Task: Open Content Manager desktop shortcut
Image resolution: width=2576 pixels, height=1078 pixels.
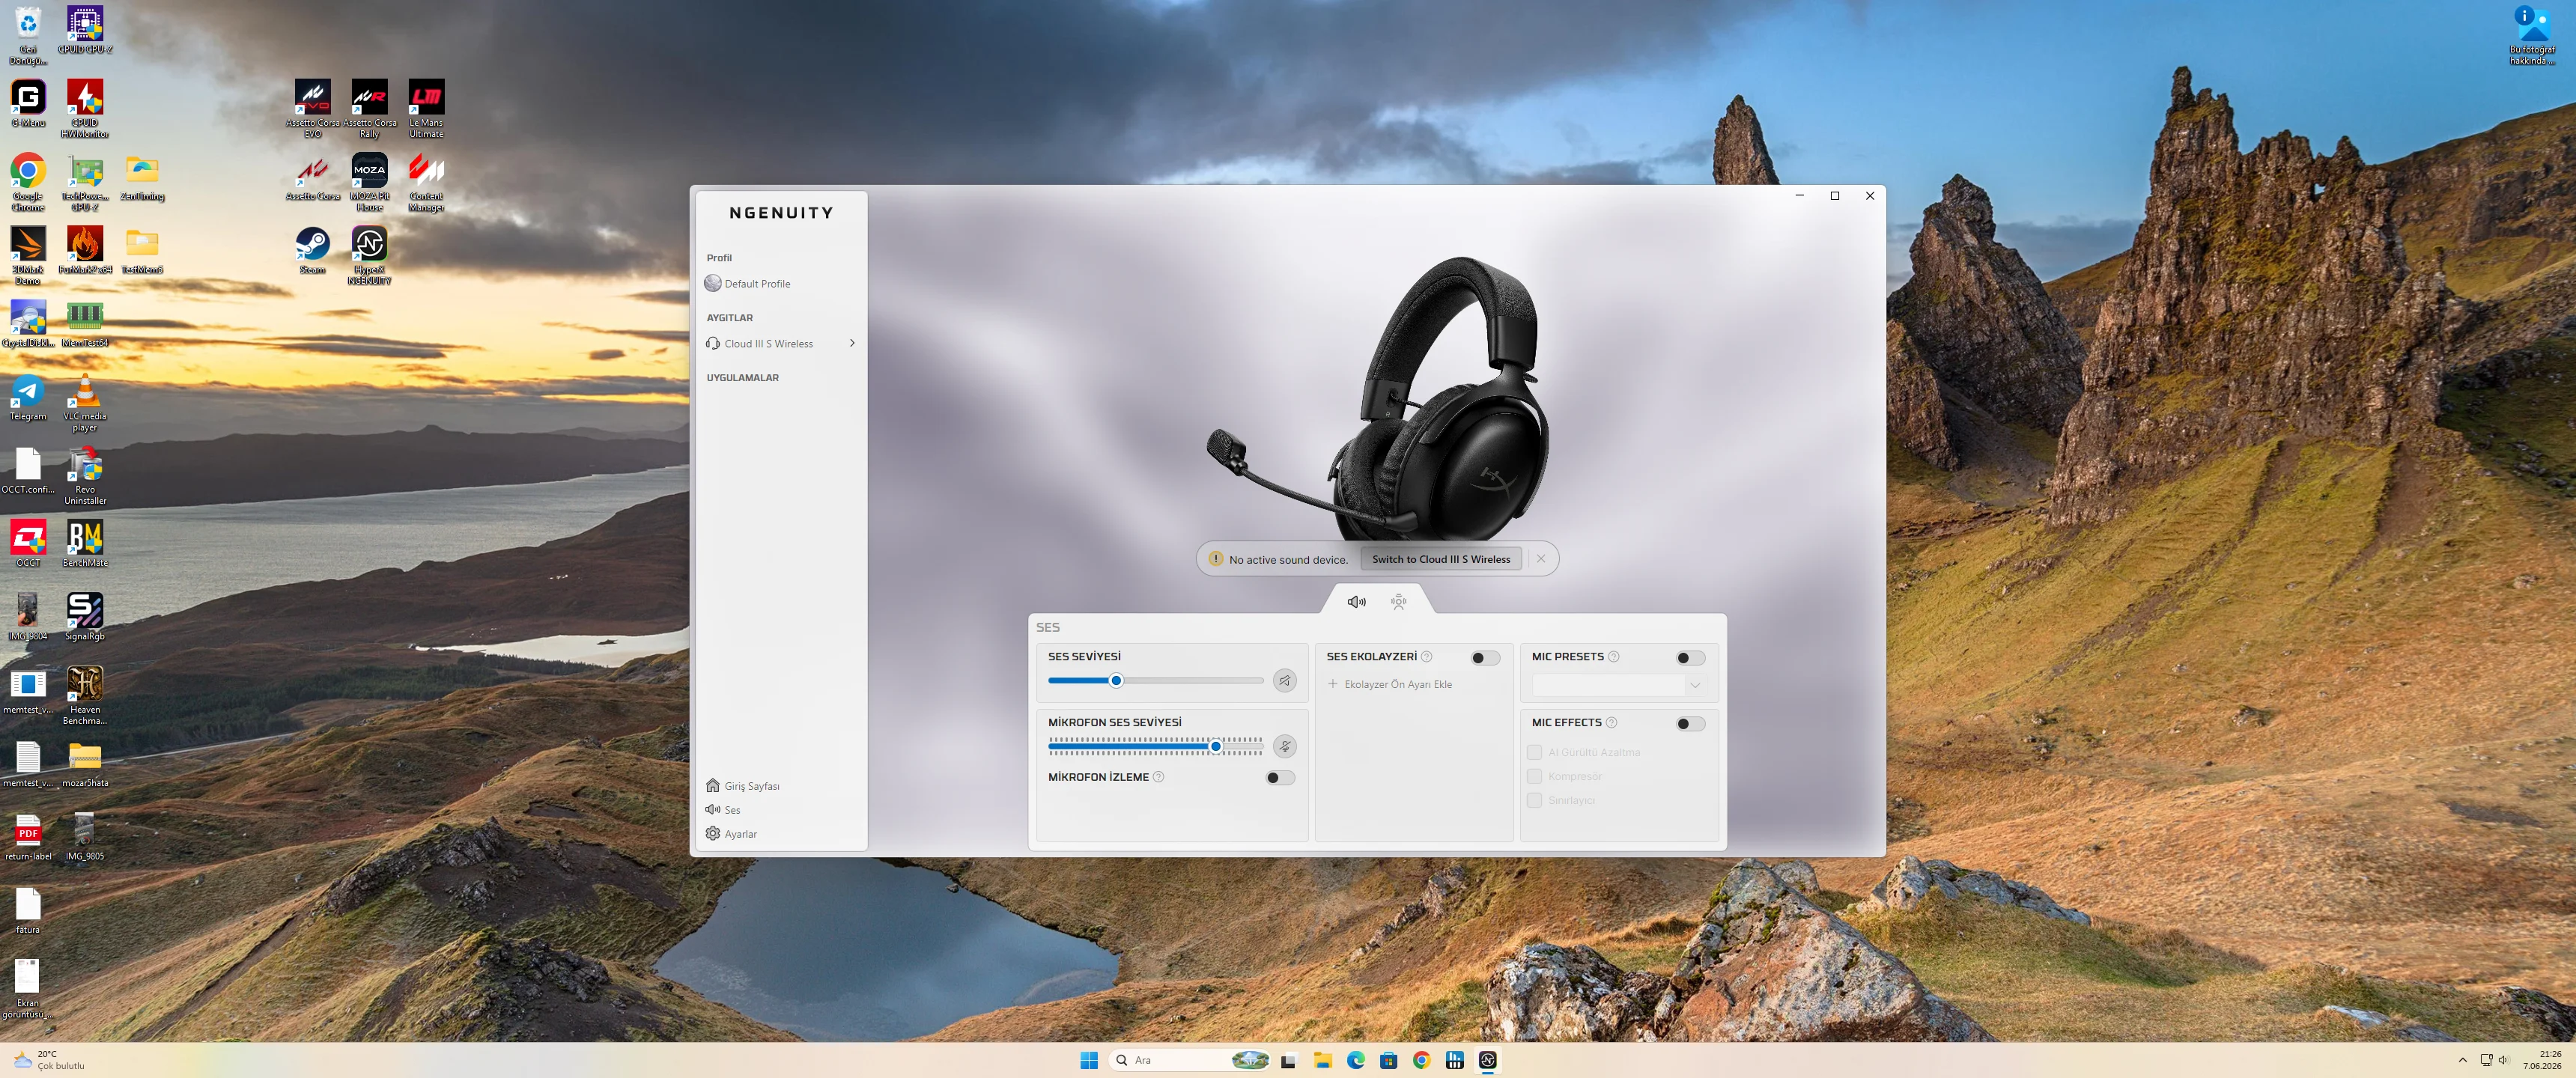Action: [x=426, y=182]
